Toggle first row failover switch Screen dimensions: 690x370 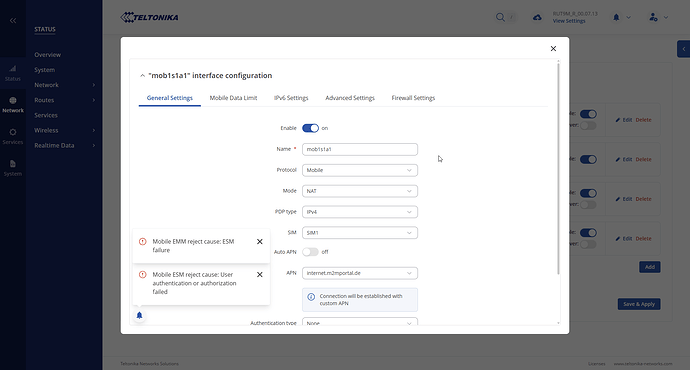pyautogui.click(x=588, y=125)
